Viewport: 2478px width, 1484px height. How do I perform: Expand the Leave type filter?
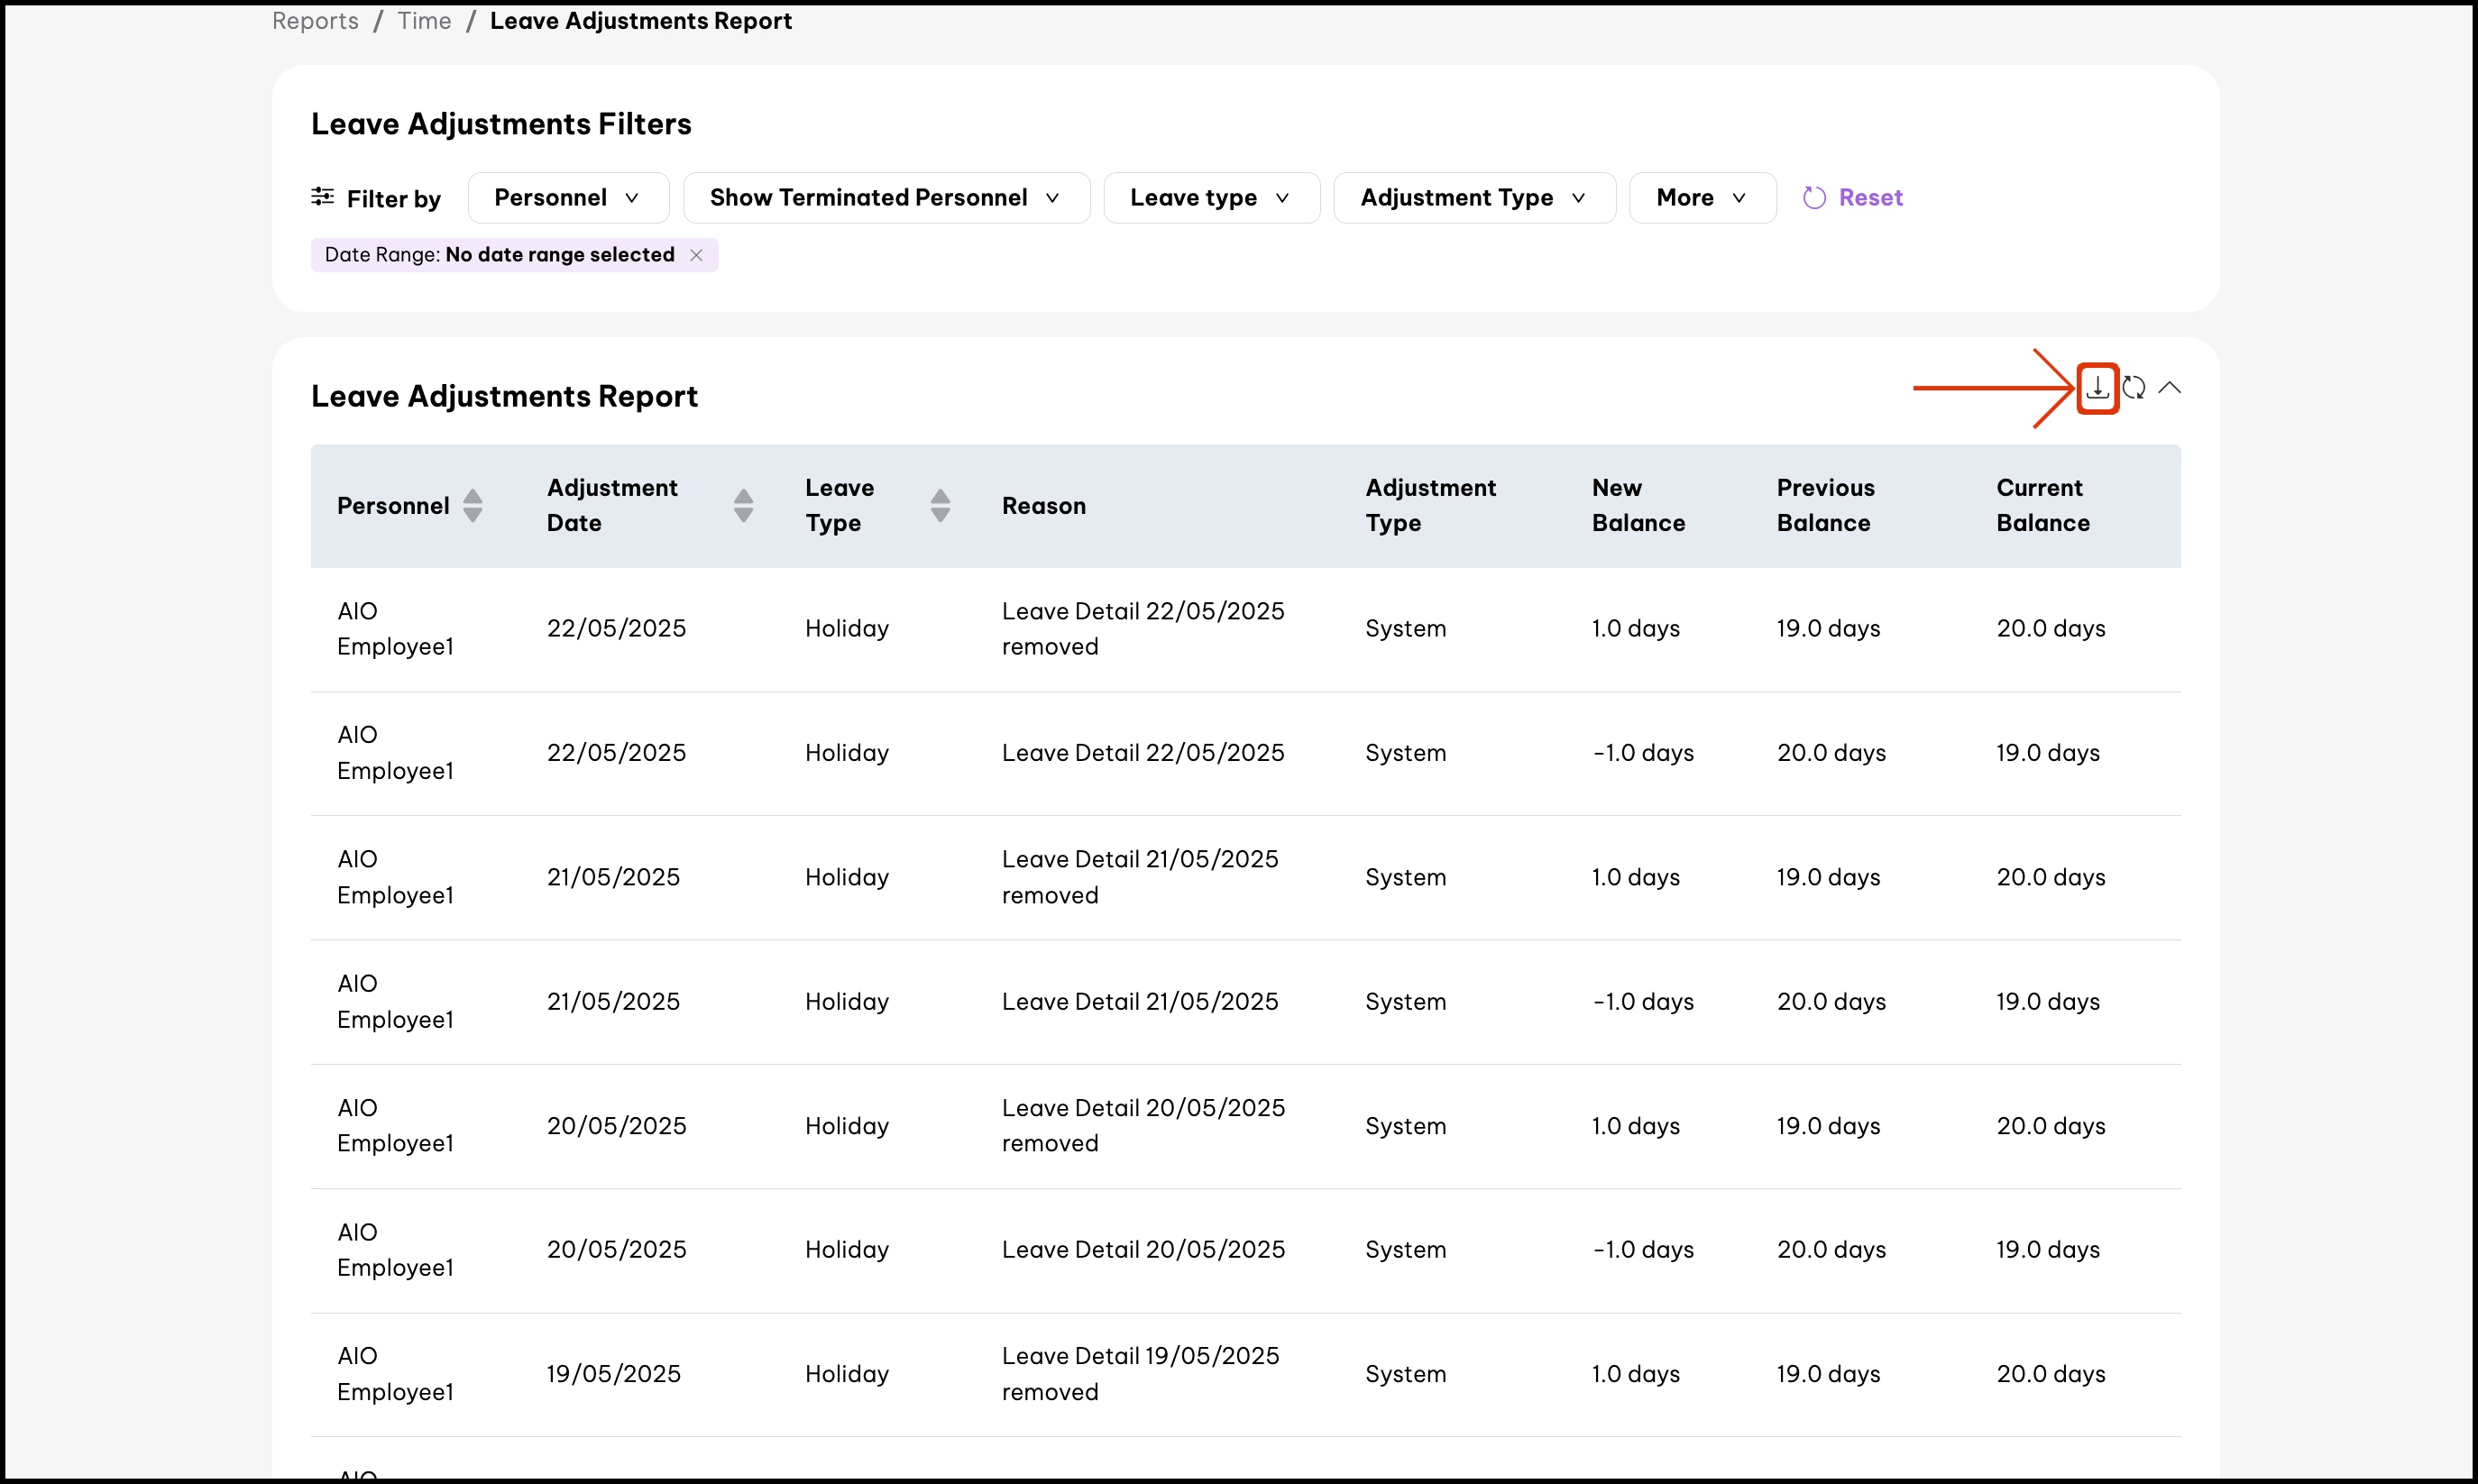click(1210, 198)
